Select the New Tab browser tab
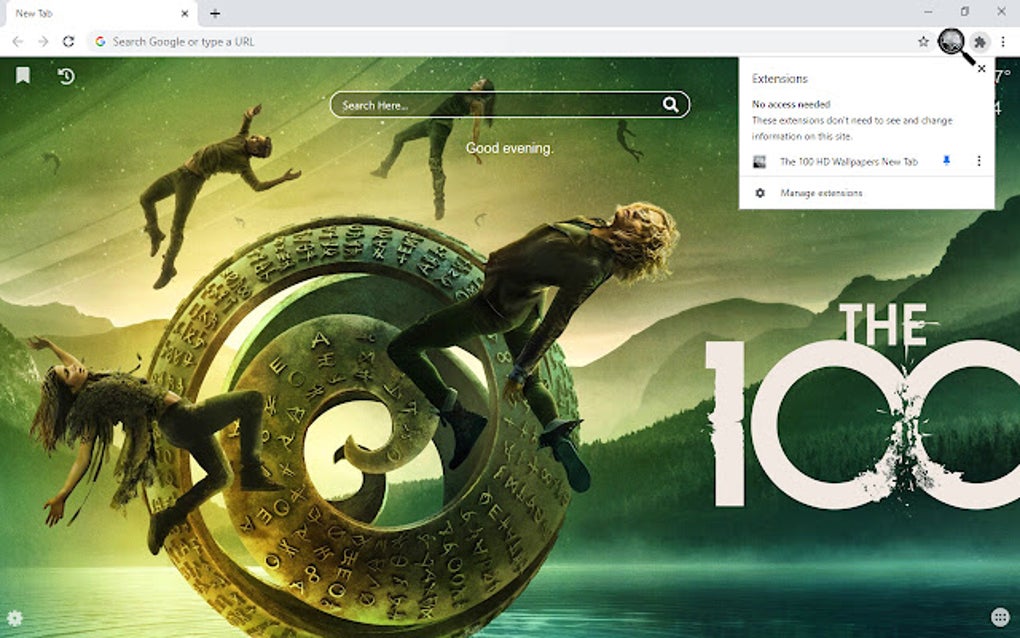 pyautogui.click(x=100, y=14)
